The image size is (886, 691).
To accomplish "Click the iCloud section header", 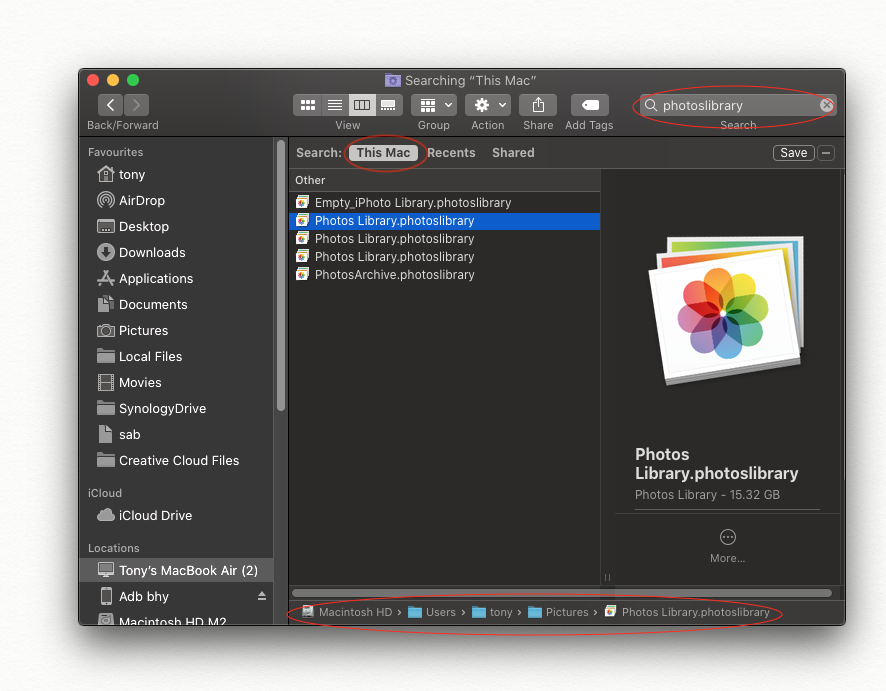I will [105, 493].
